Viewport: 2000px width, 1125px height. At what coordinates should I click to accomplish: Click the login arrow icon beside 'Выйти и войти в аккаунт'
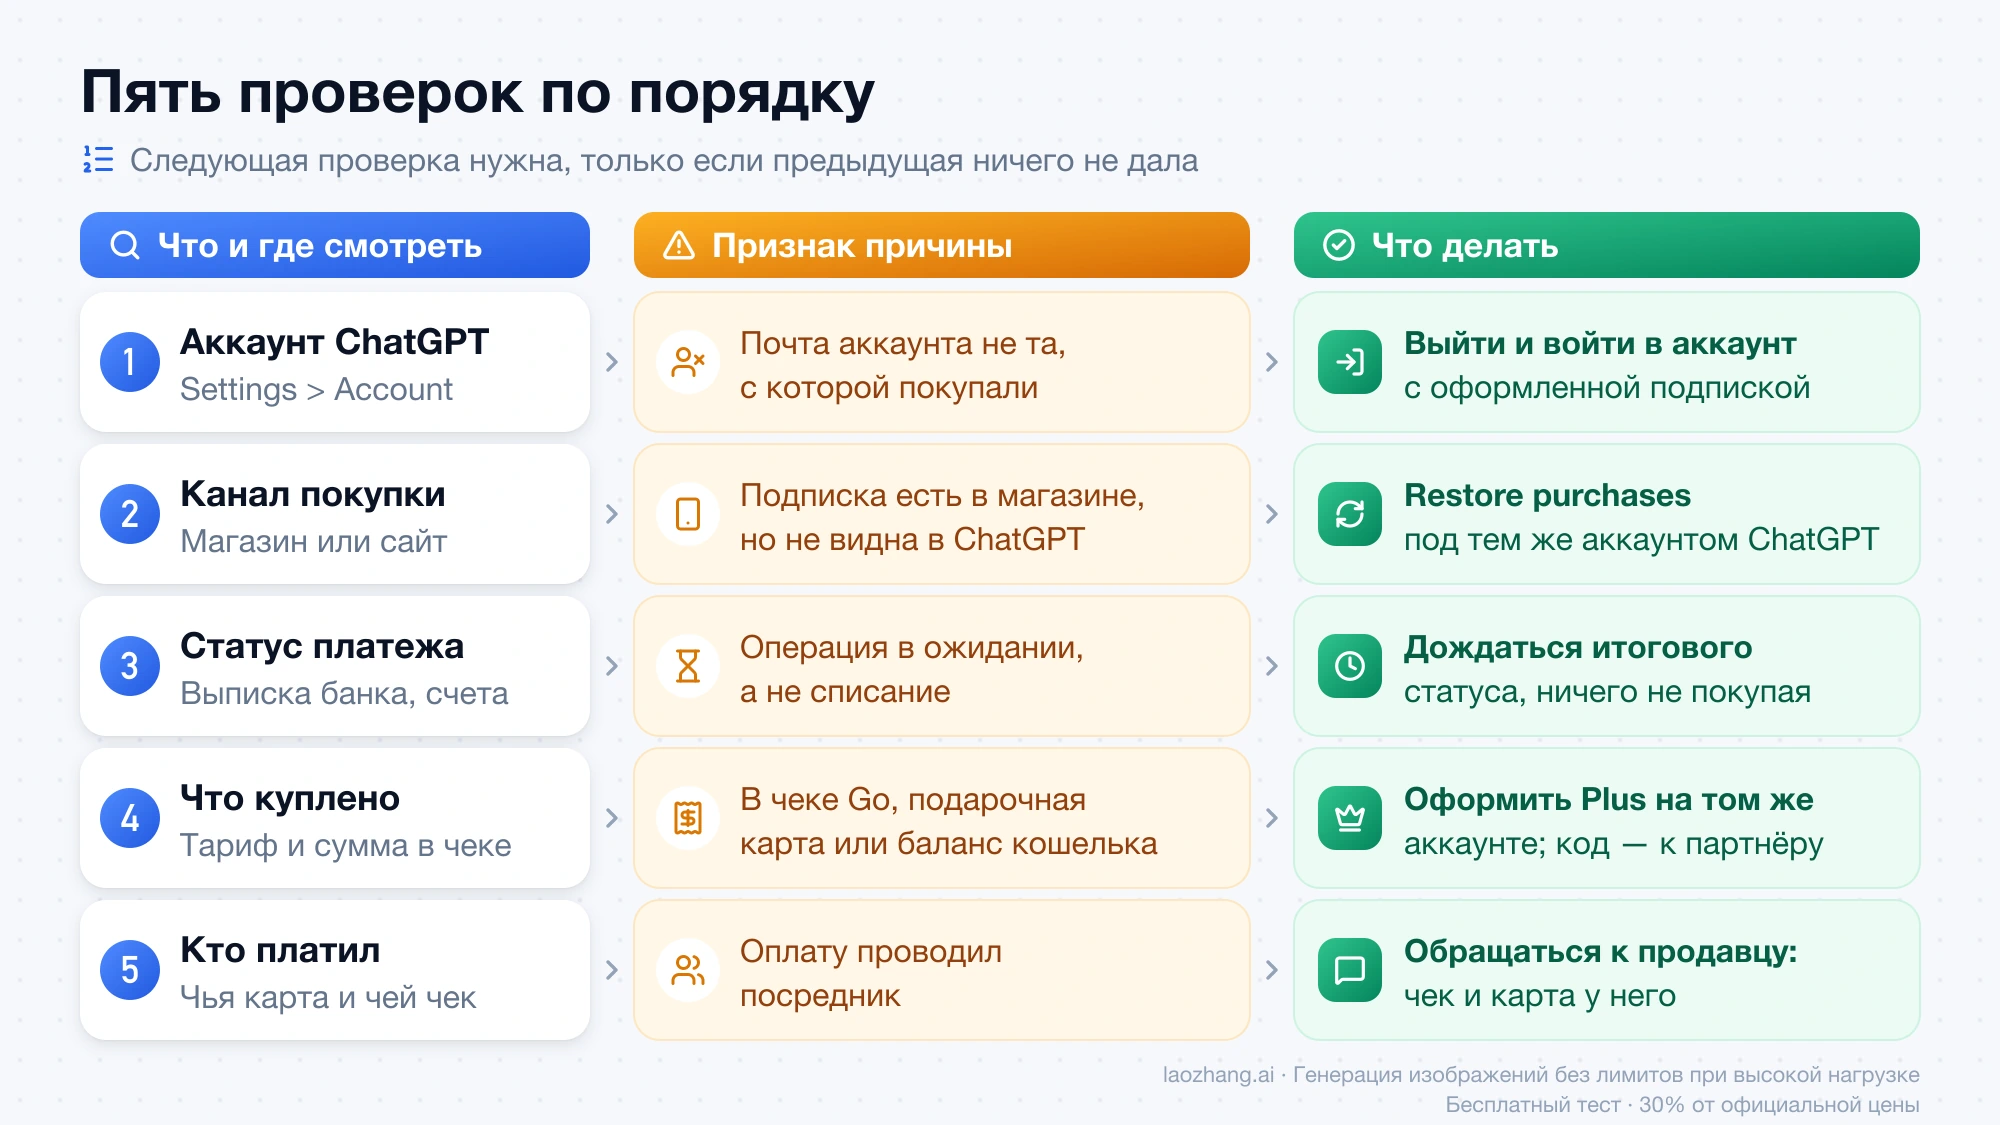1350,362
